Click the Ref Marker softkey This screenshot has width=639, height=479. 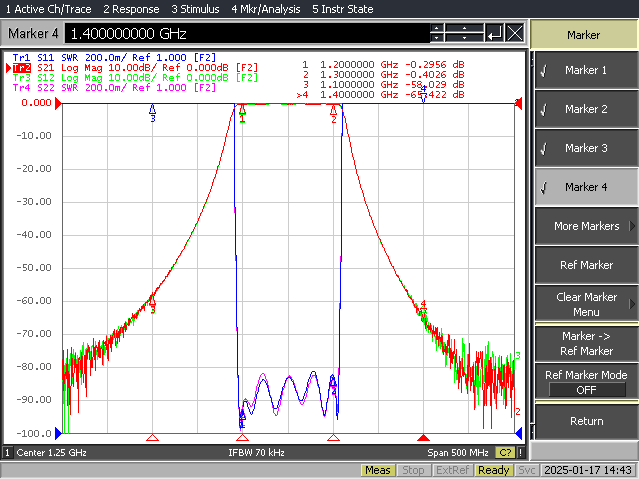(x=586, y=265)
